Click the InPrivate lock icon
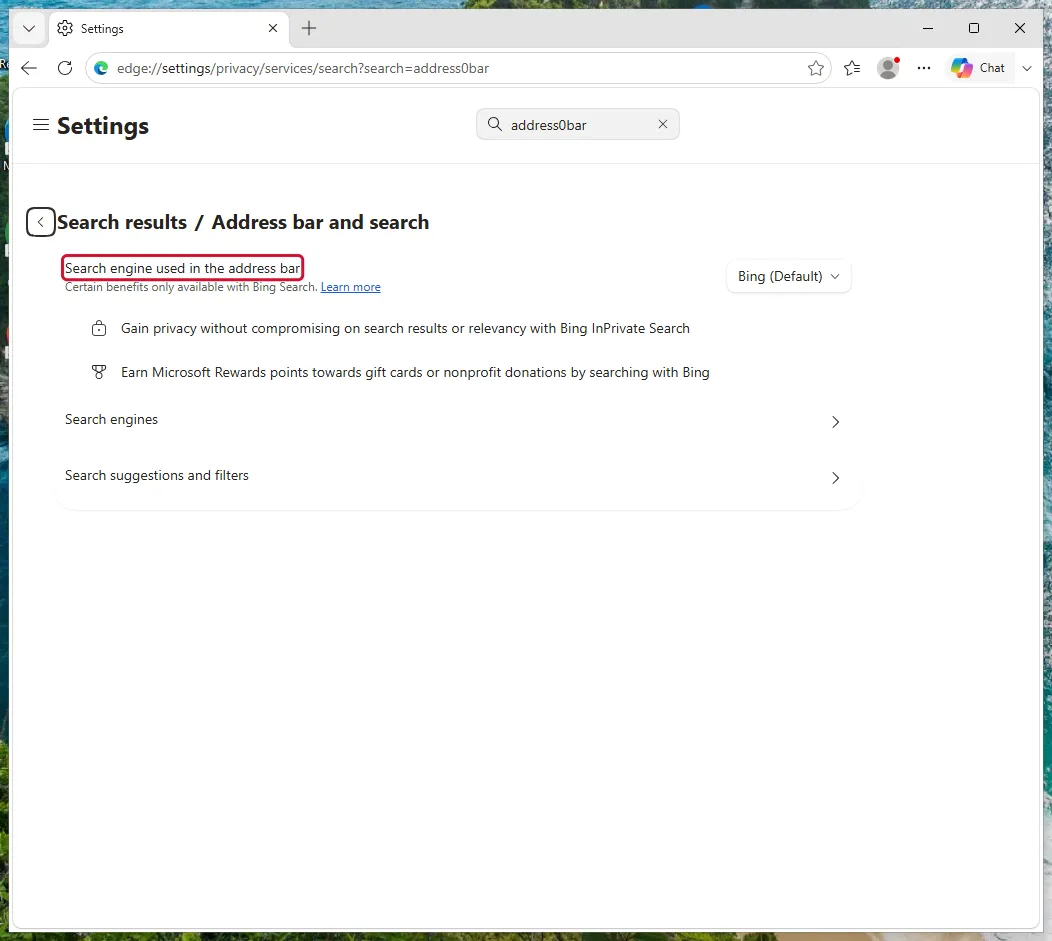This screenshot has height=941, width=1052. (99, 329)
